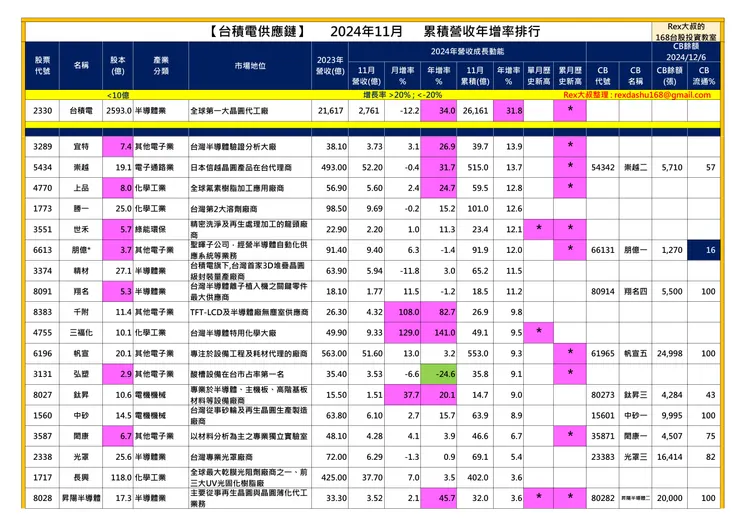This screenshot has width=740, height=523.
Task: Select the '563.00' revenue cell
Action: 330,354
